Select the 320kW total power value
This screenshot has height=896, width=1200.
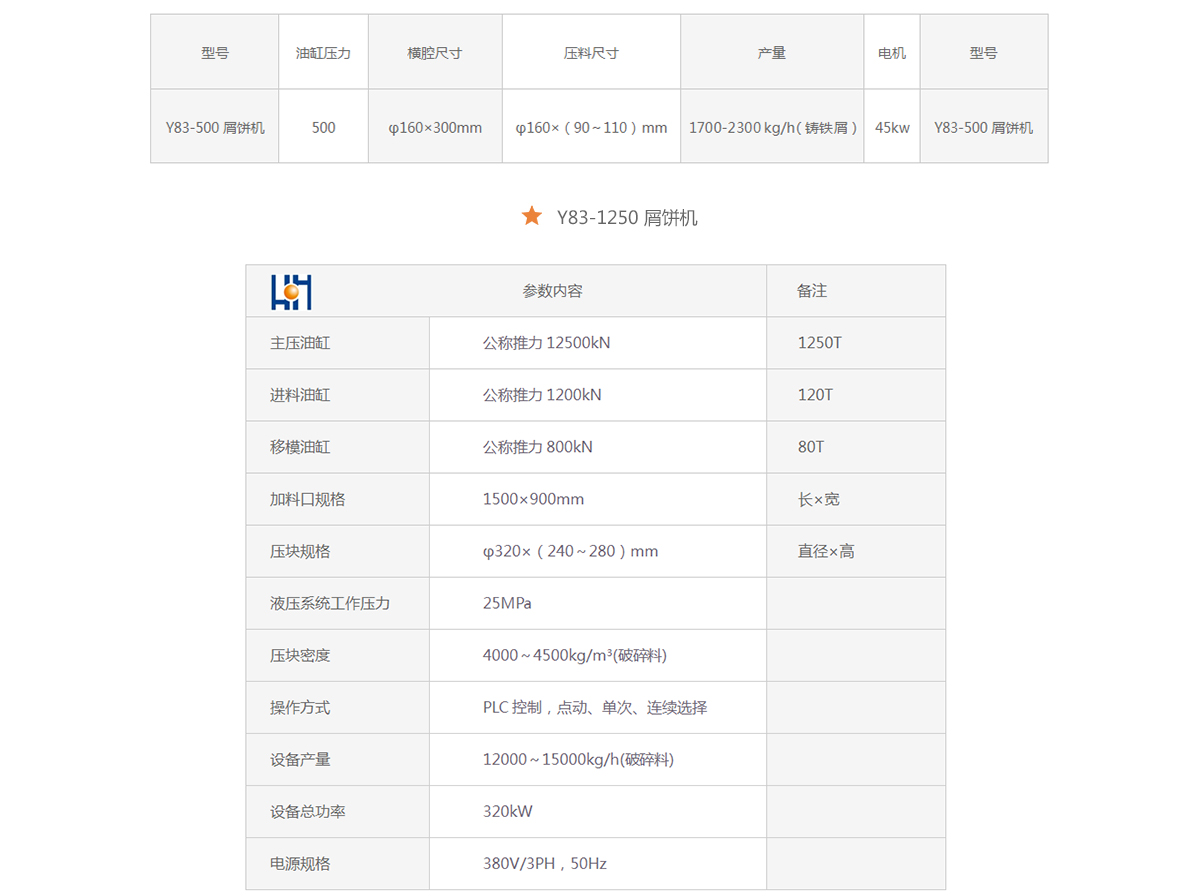pos(508,811)
